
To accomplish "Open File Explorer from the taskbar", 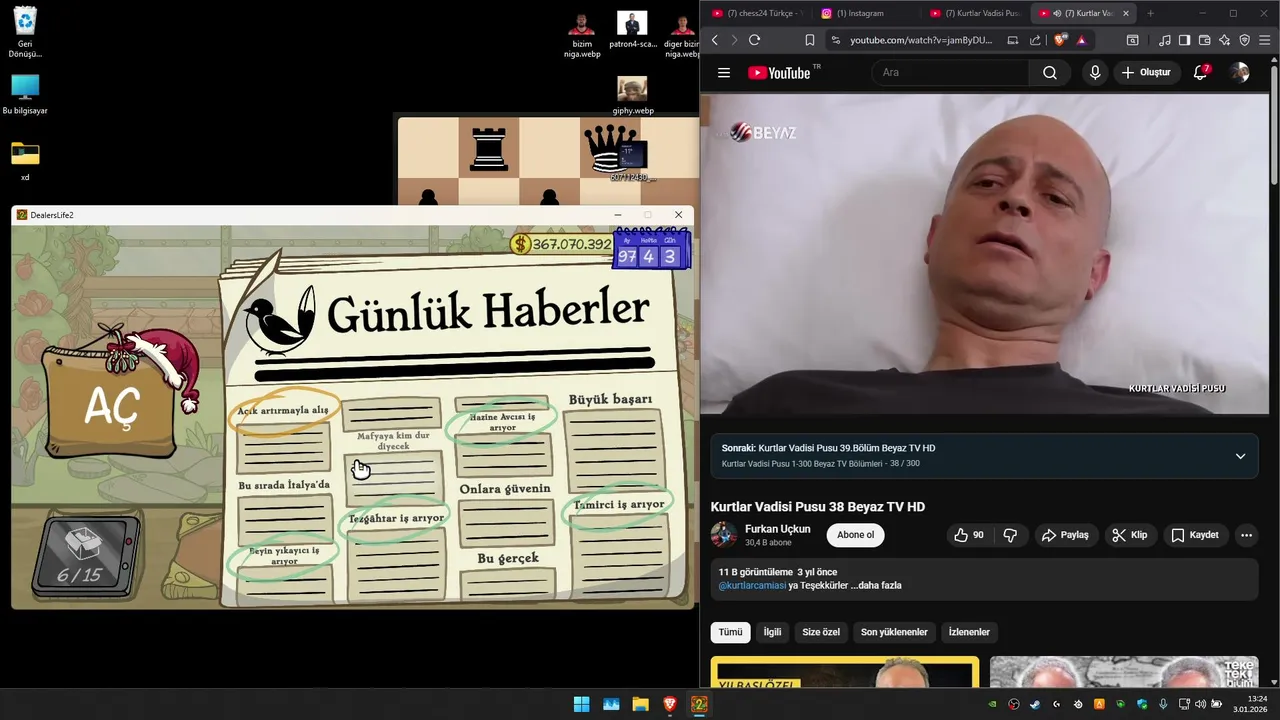I will 640,704.
